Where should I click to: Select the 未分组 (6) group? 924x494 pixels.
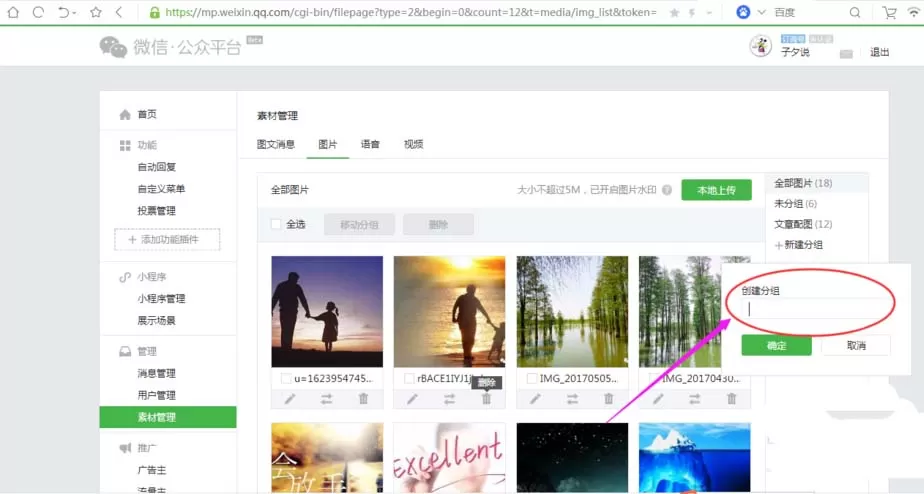795,203
